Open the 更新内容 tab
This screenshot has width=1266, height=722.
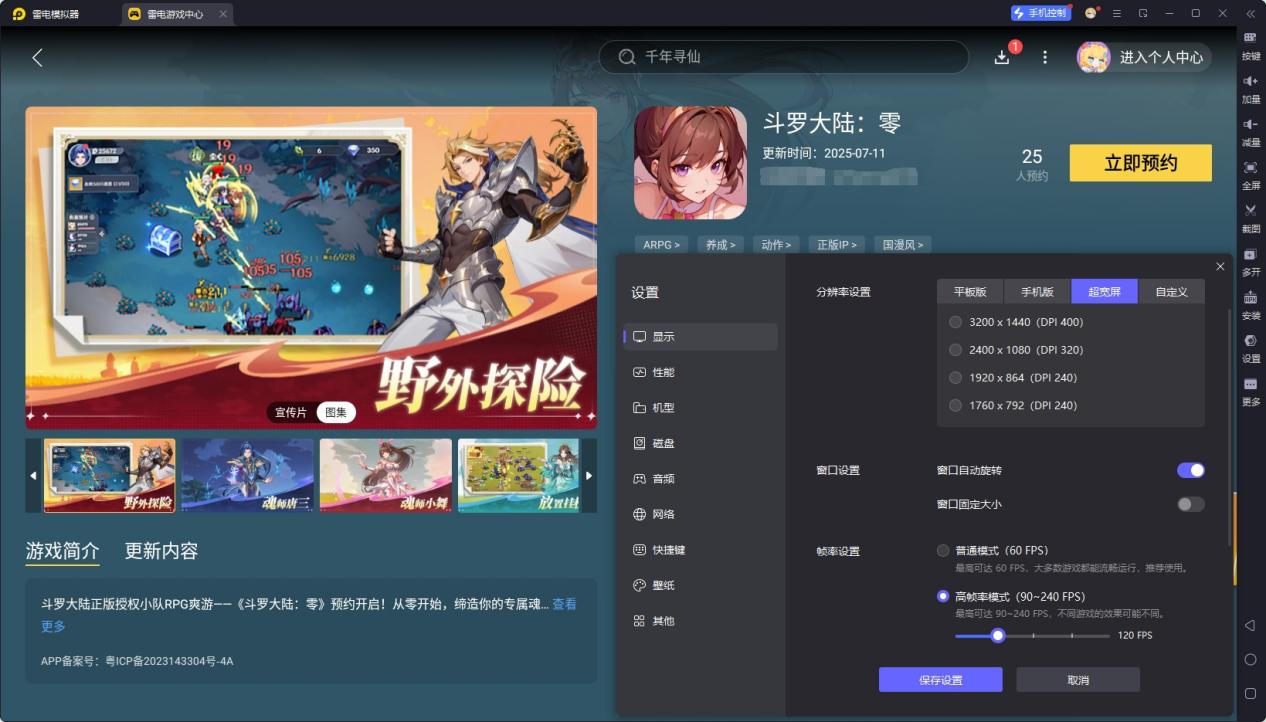click(x=161, y=551)
